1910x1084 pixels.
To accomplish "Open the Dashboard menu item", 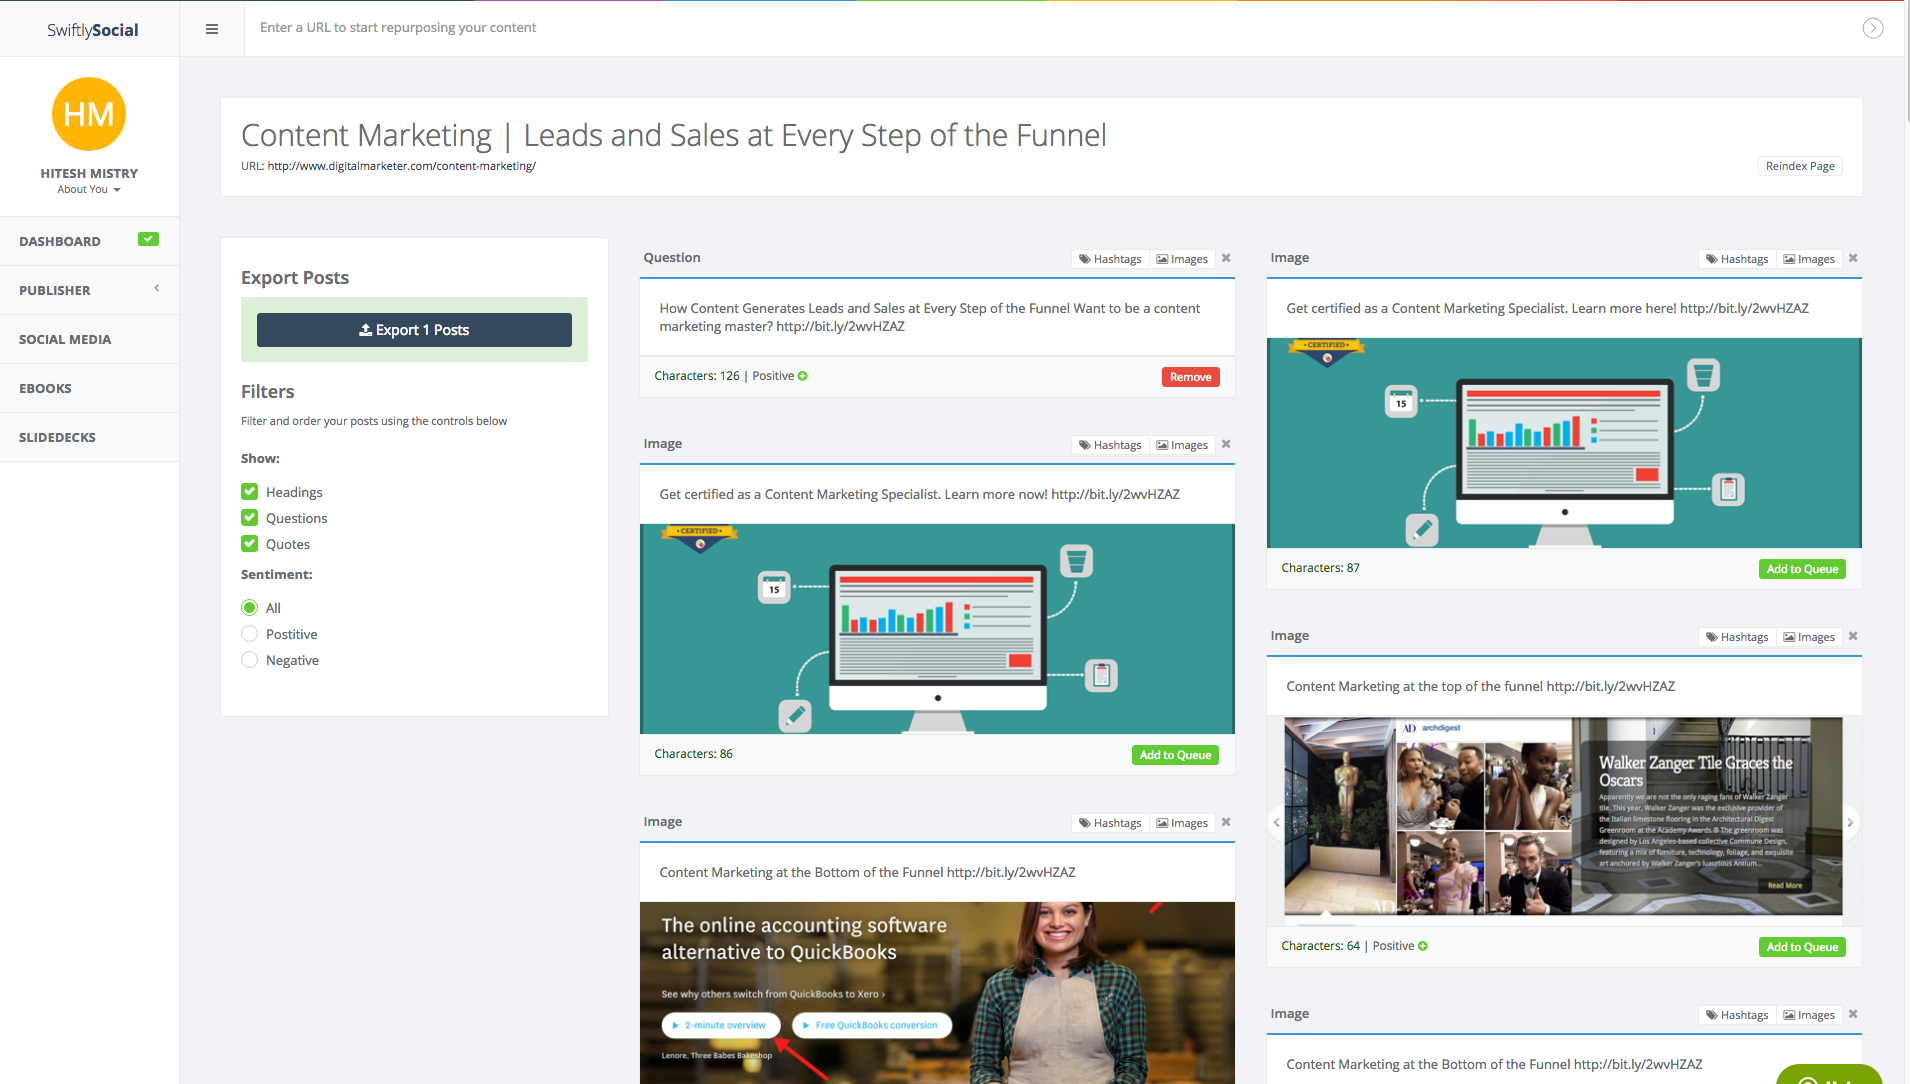I will (89, 241).
